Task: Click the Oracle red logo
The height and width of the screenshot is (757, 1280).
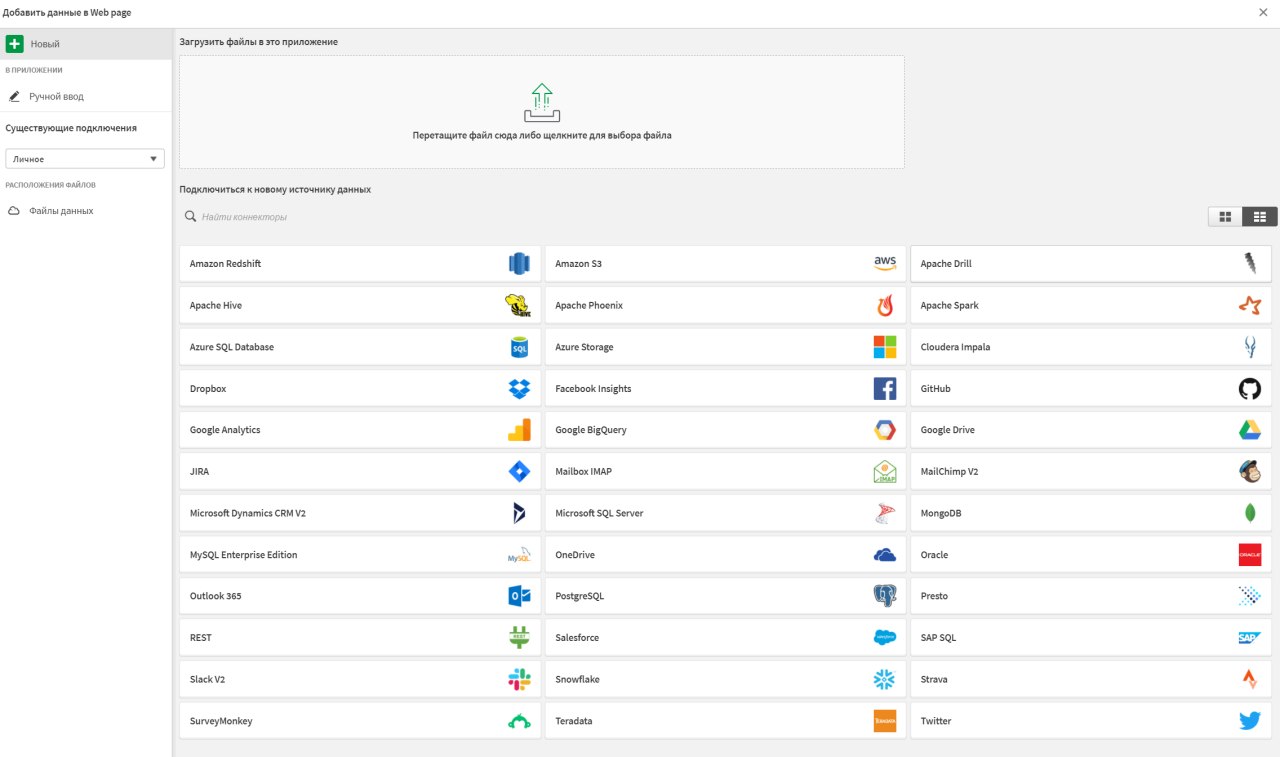Action: [1249, 555]
